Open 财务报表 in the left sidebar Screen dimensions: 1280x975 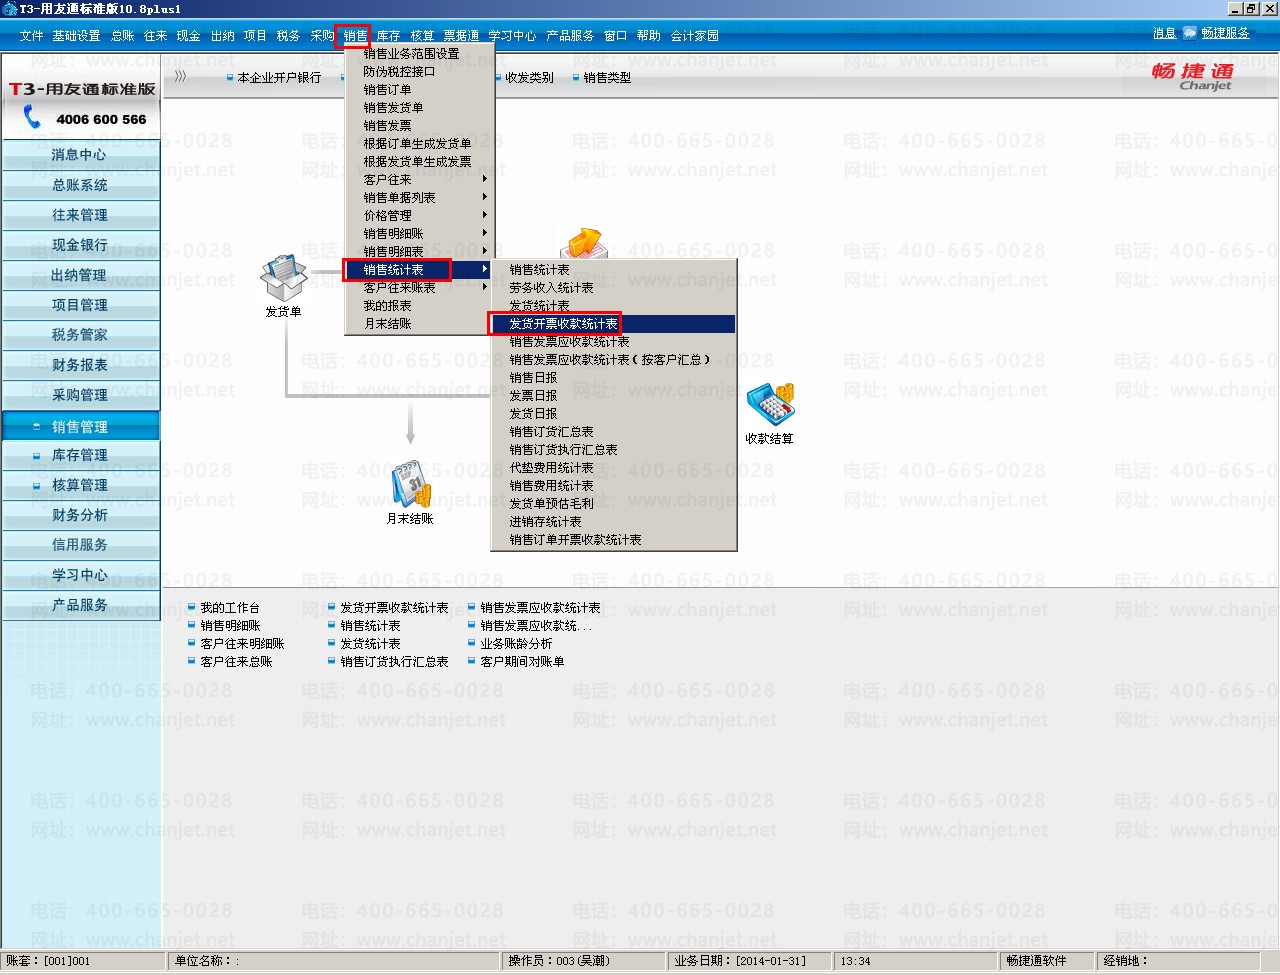tap(80, 365)
